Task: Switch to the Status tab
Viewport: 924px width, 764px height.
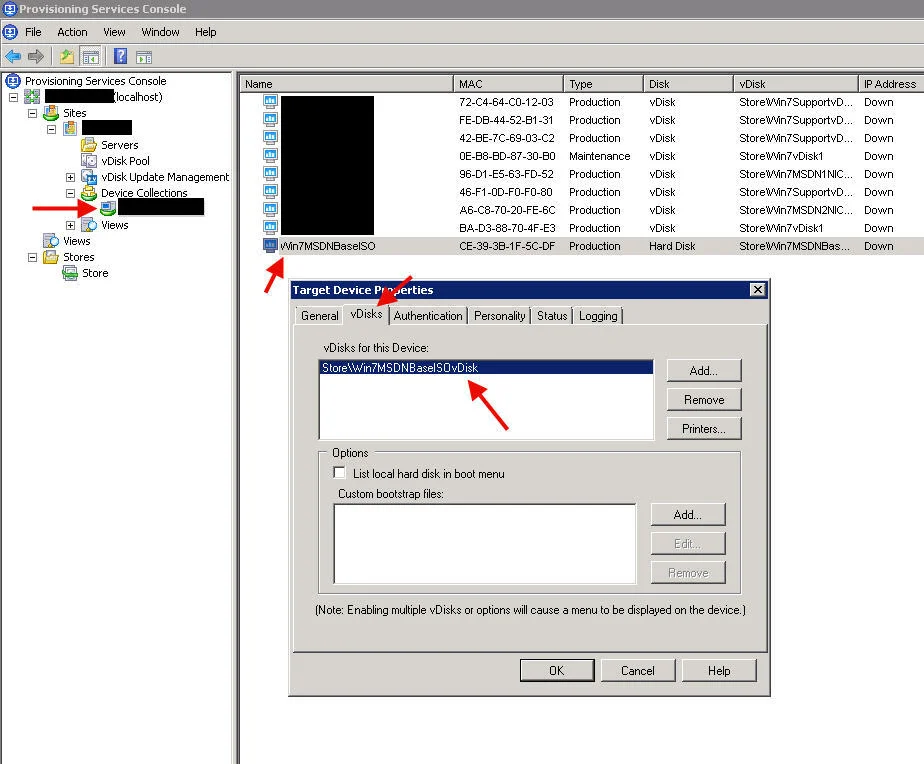Action: click(552, 316)
